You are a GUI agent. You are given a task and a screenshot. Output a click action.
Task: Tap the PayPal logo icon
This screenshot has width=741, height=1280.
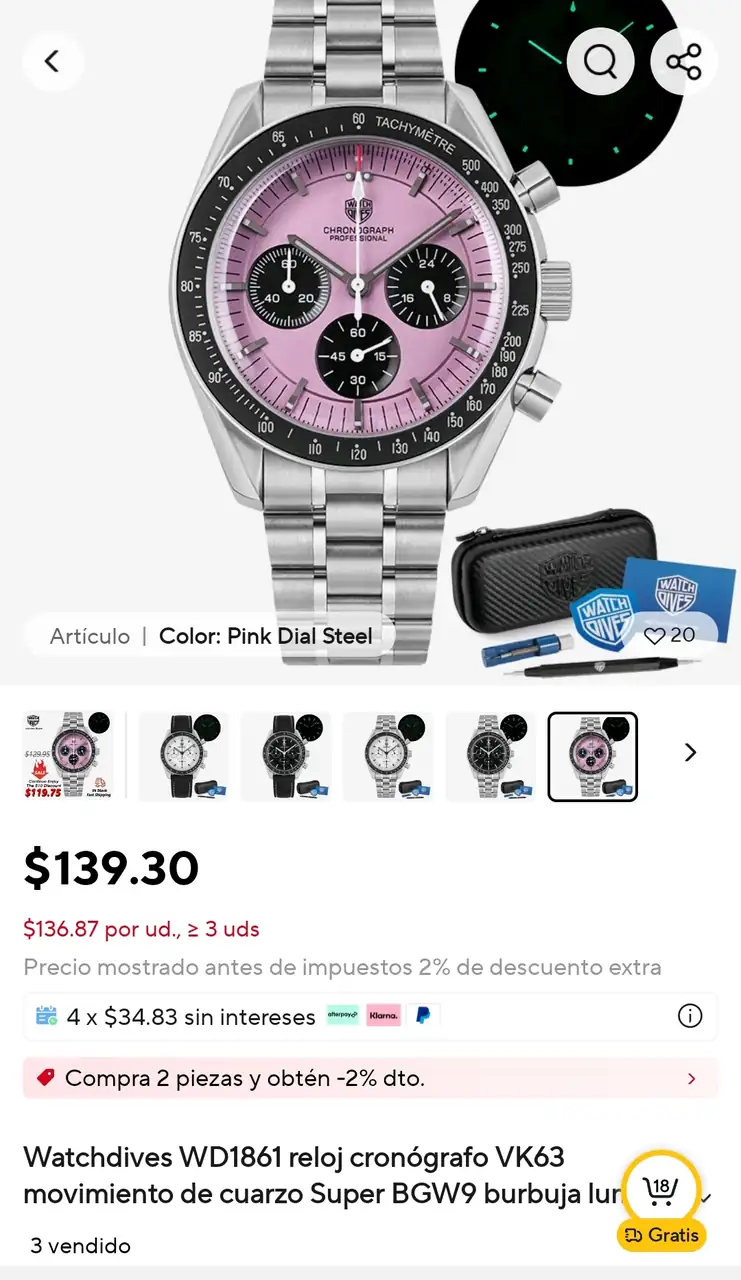(423, 1015)
